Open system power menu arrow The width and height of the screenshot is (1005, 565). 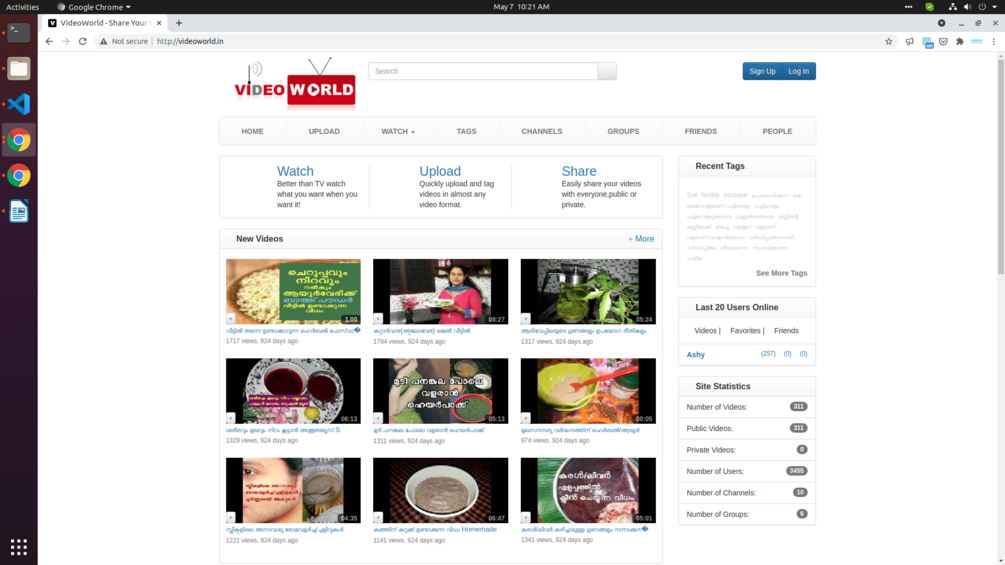(x=995, y=6)
